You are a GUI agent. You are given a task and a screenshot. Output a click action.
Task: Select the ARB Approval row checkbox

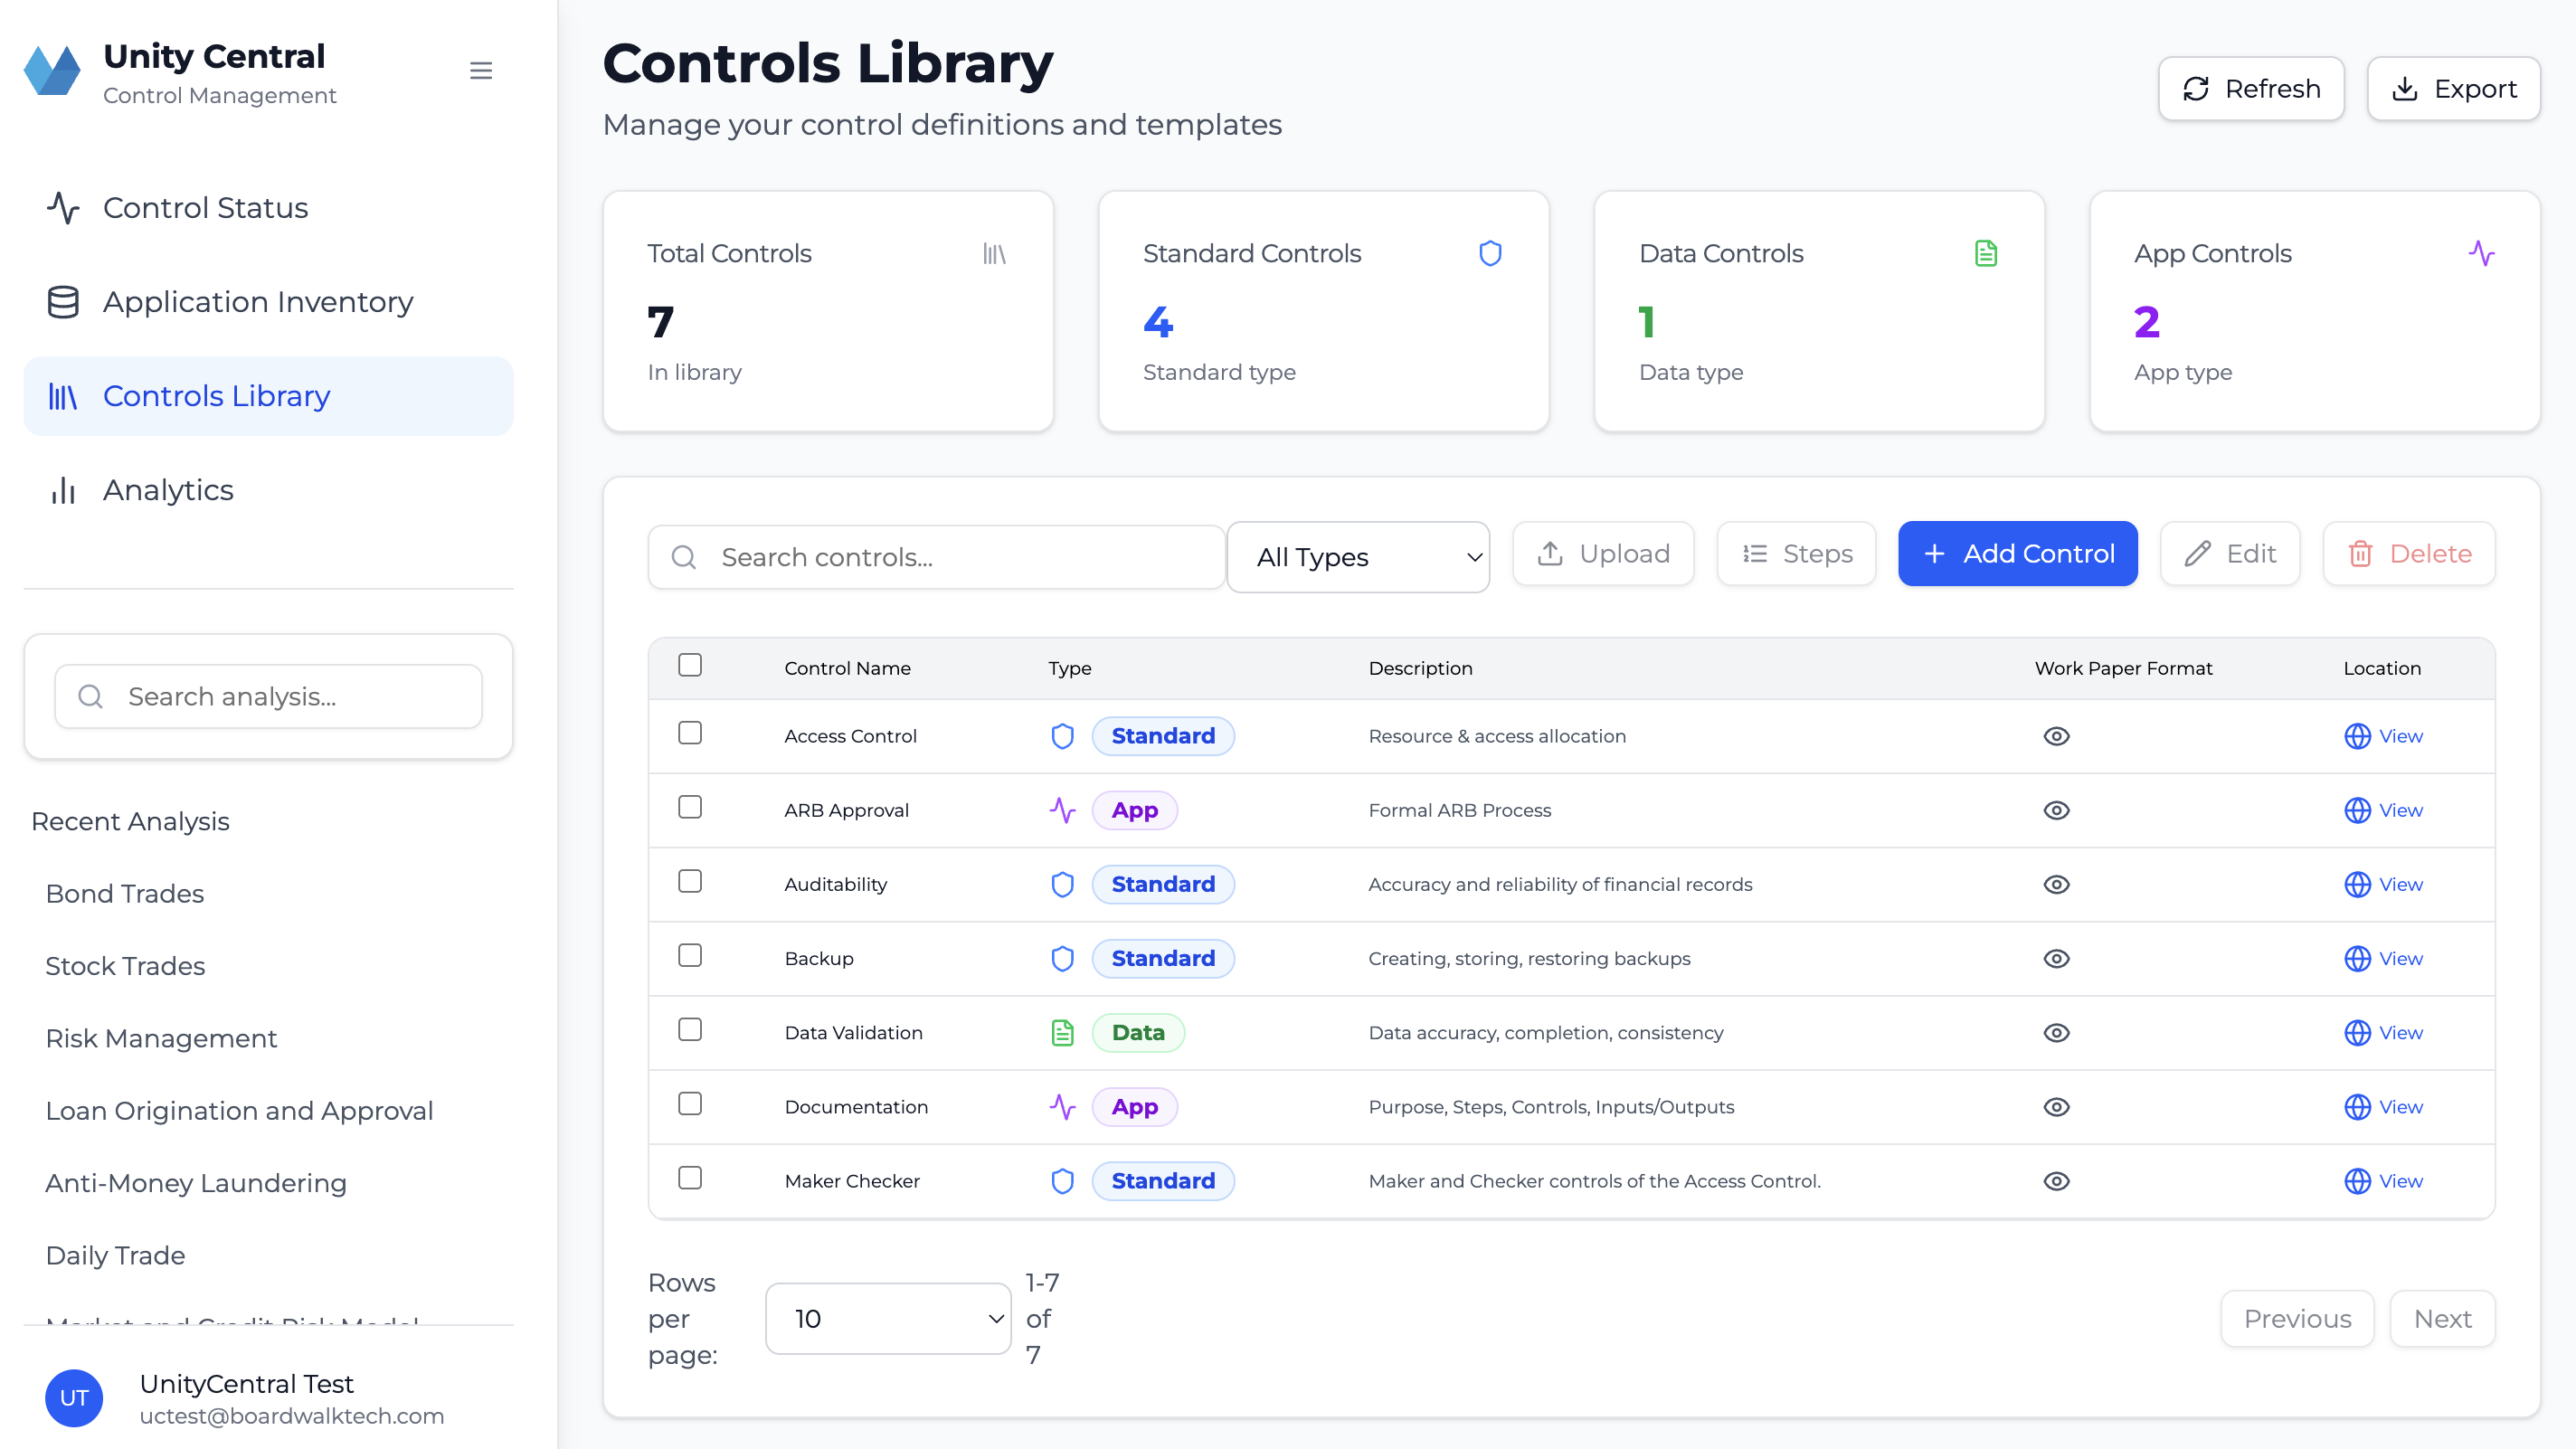690,807
